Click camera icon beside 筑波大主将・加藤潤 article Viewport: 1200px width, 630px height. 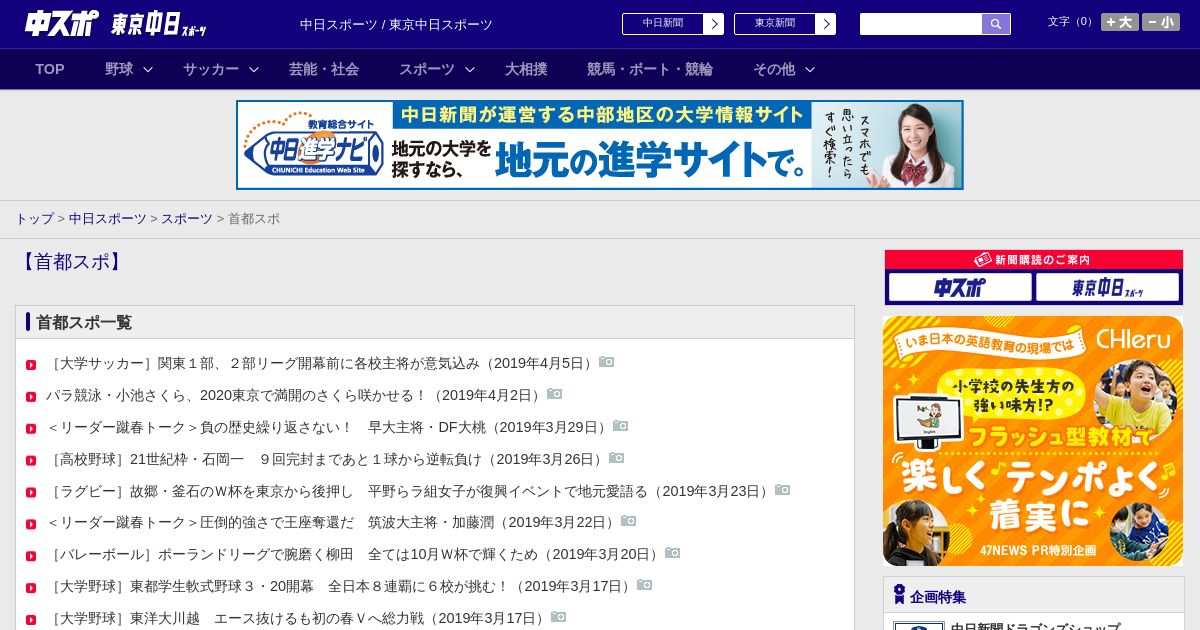coord(629,521)
